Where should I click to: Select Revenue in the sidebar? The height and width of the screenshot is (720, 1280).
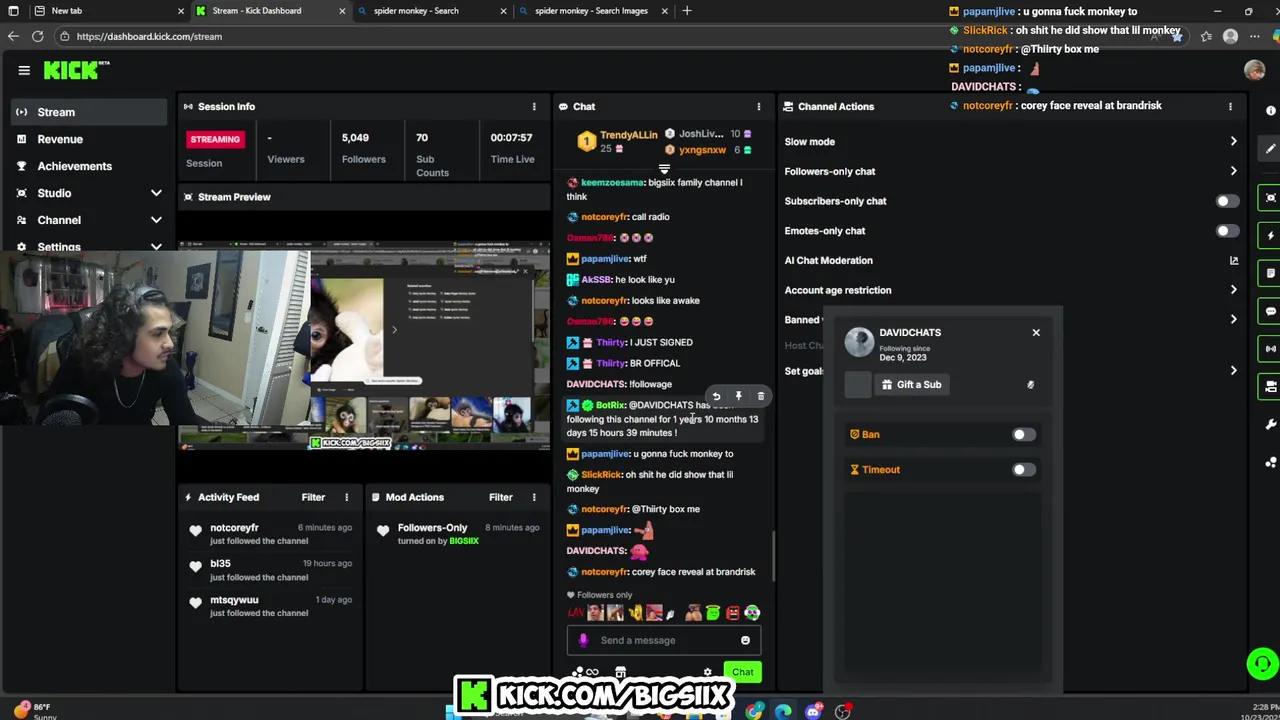click(90, 139)
